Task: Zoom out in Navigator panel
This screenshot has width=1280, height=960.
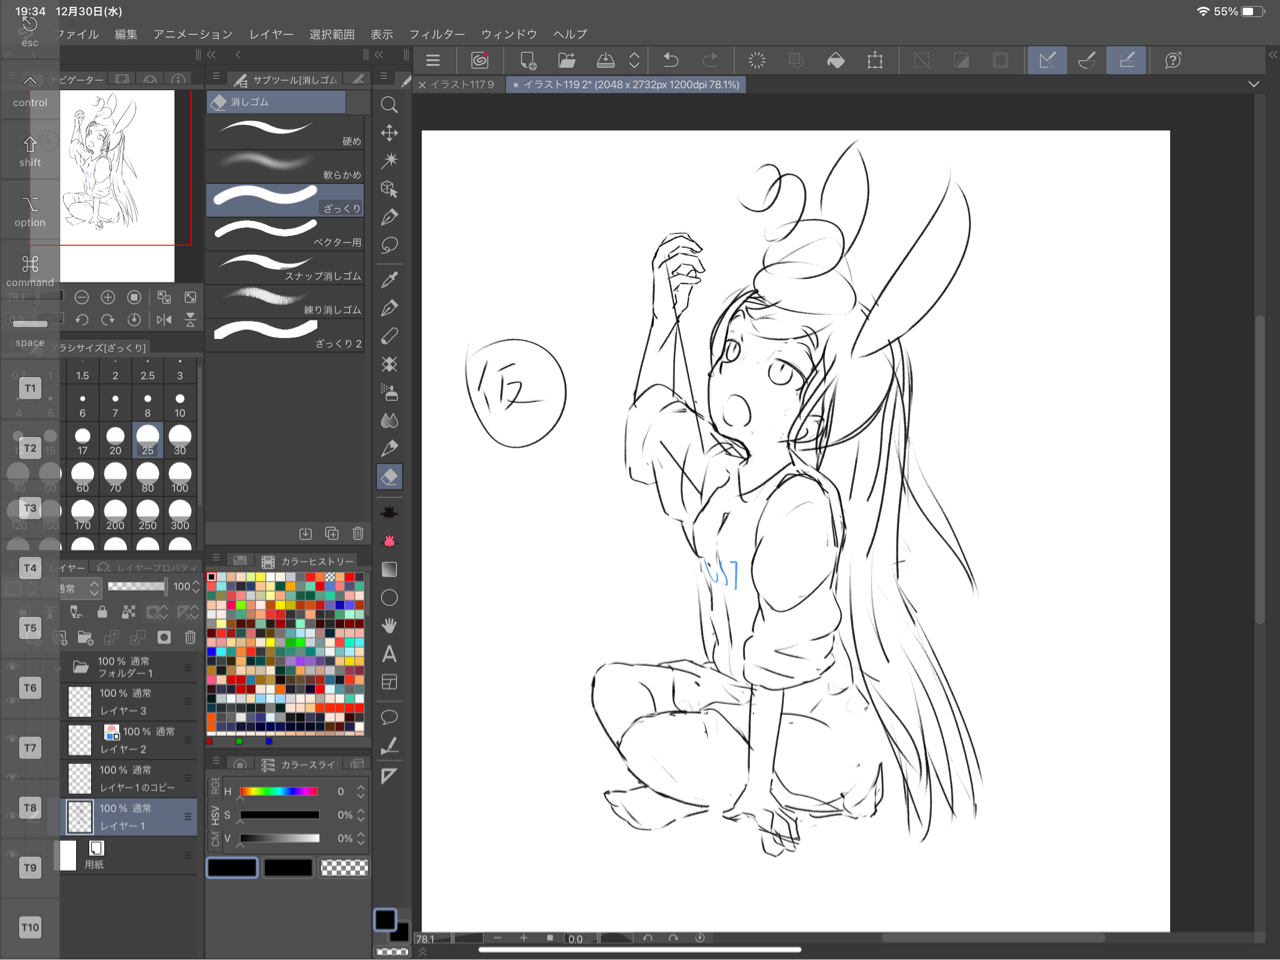Action: point(82,297)
